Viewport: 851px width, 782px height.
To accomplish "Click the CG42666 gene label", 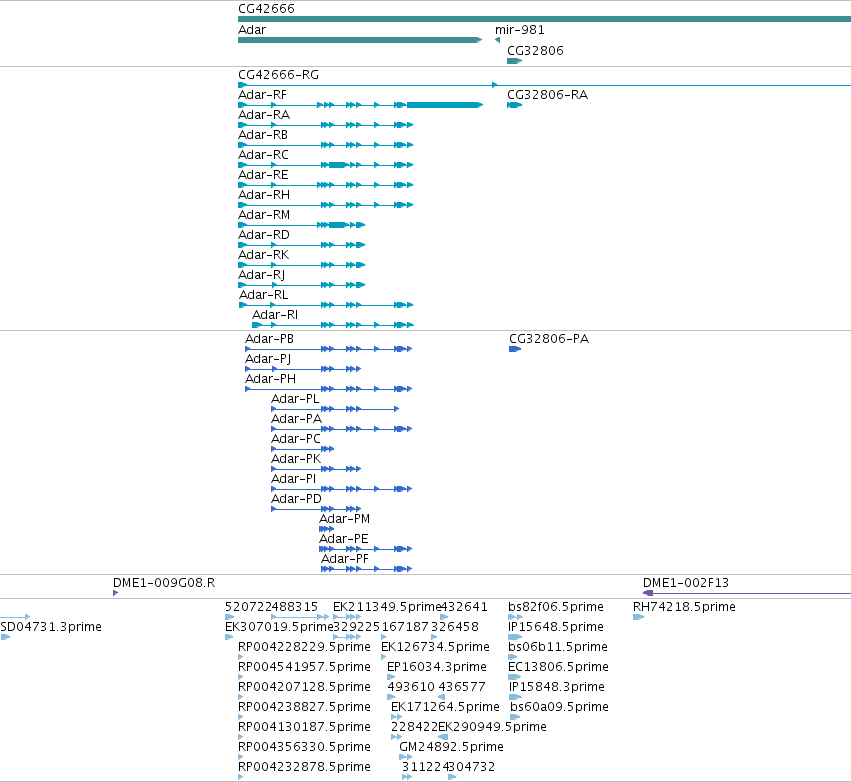I will click(266, 9).
